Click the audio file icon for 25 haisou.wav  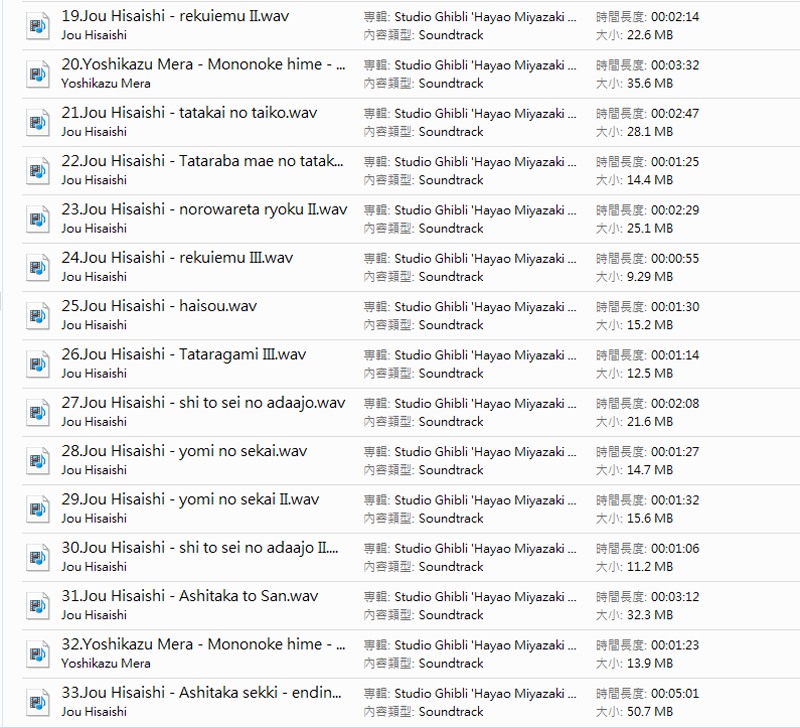point(38,316)
